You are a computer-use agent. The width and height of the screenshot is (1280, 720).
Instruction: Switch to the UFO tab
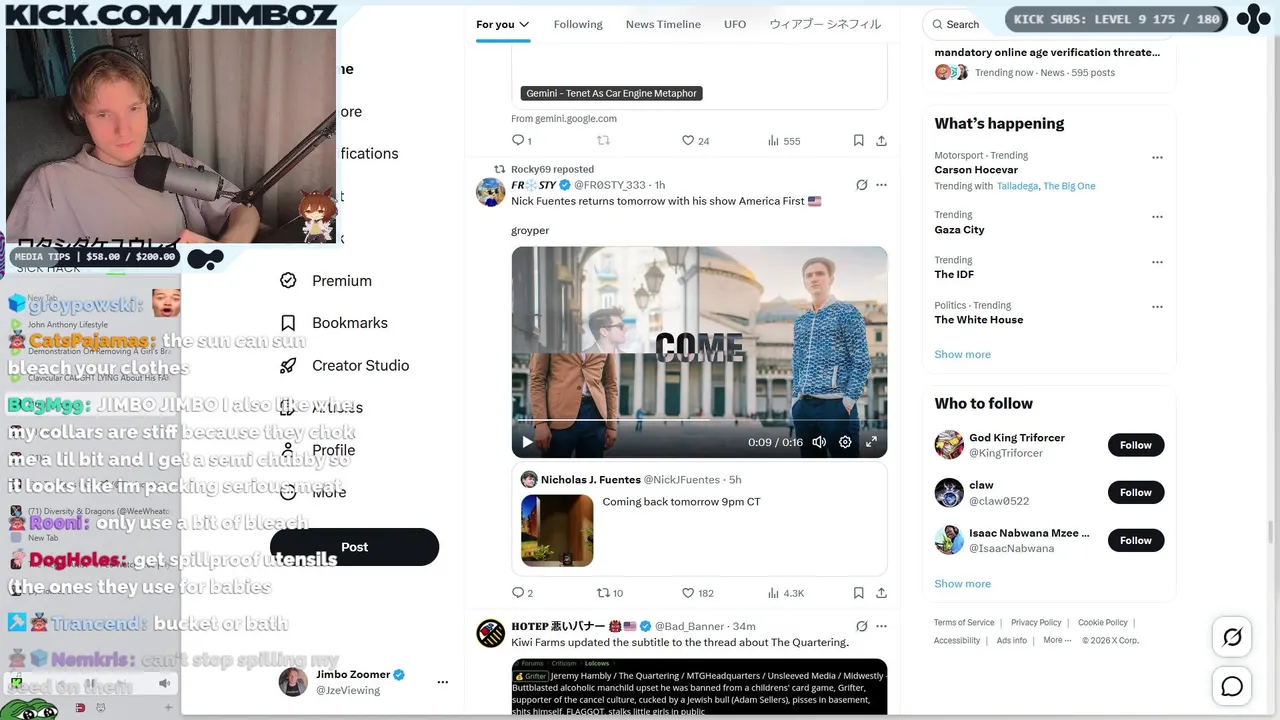[x=735, y=24]
